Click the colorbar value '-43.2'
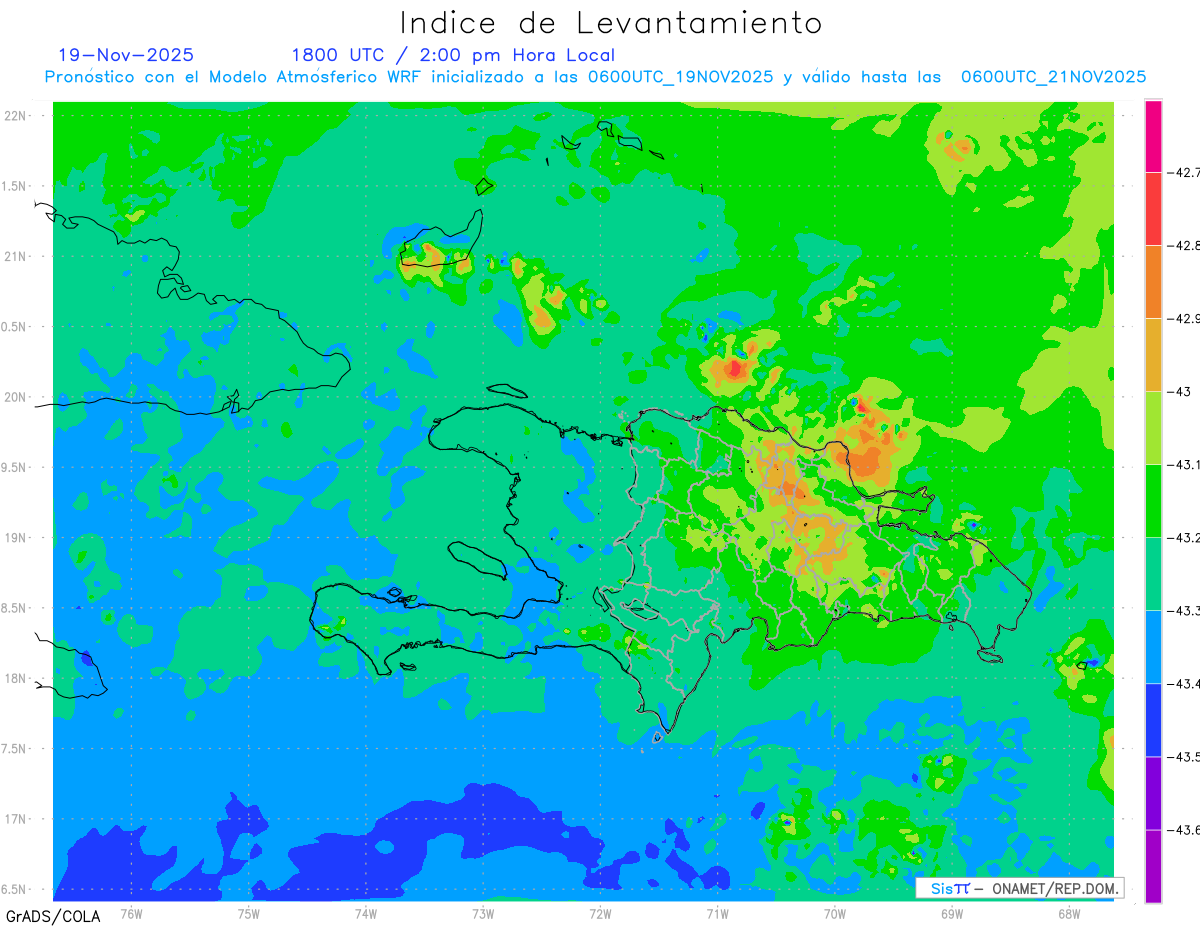The width and height of the screenshot is (1200, 927). [x=1184, y=537]
